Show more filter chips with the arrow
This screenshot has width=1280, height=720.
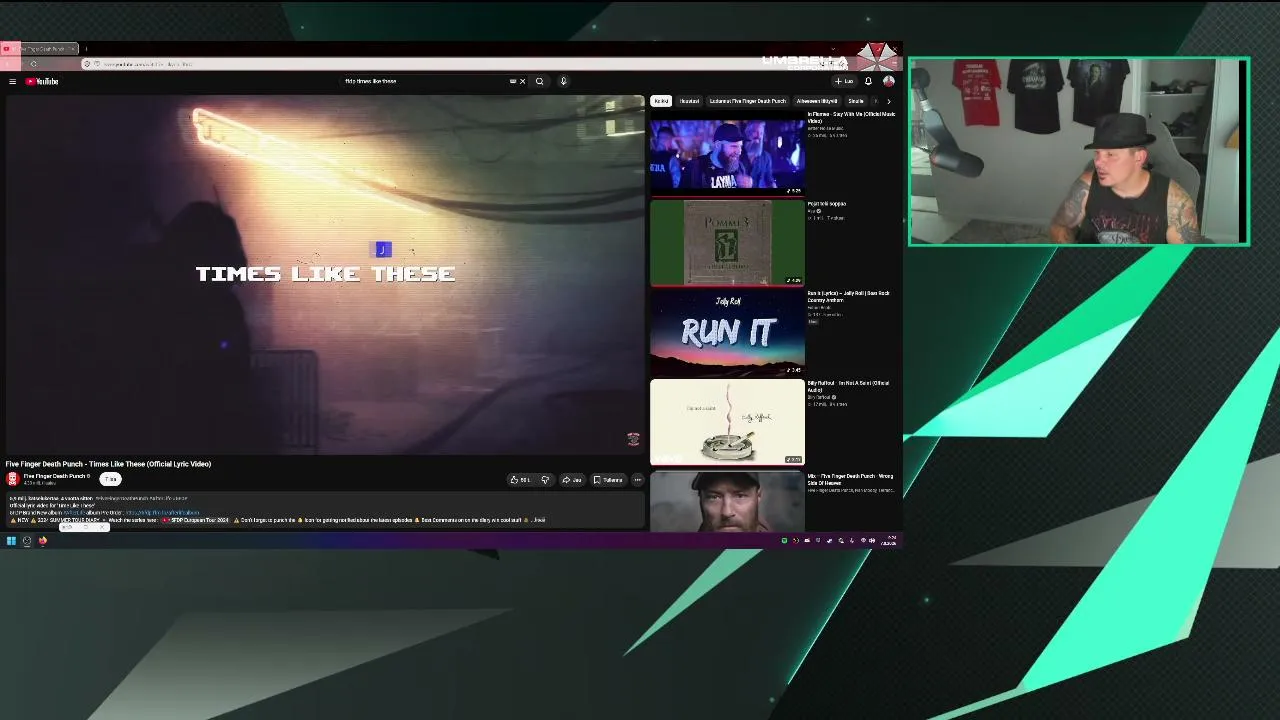click(x=888, y=101)
